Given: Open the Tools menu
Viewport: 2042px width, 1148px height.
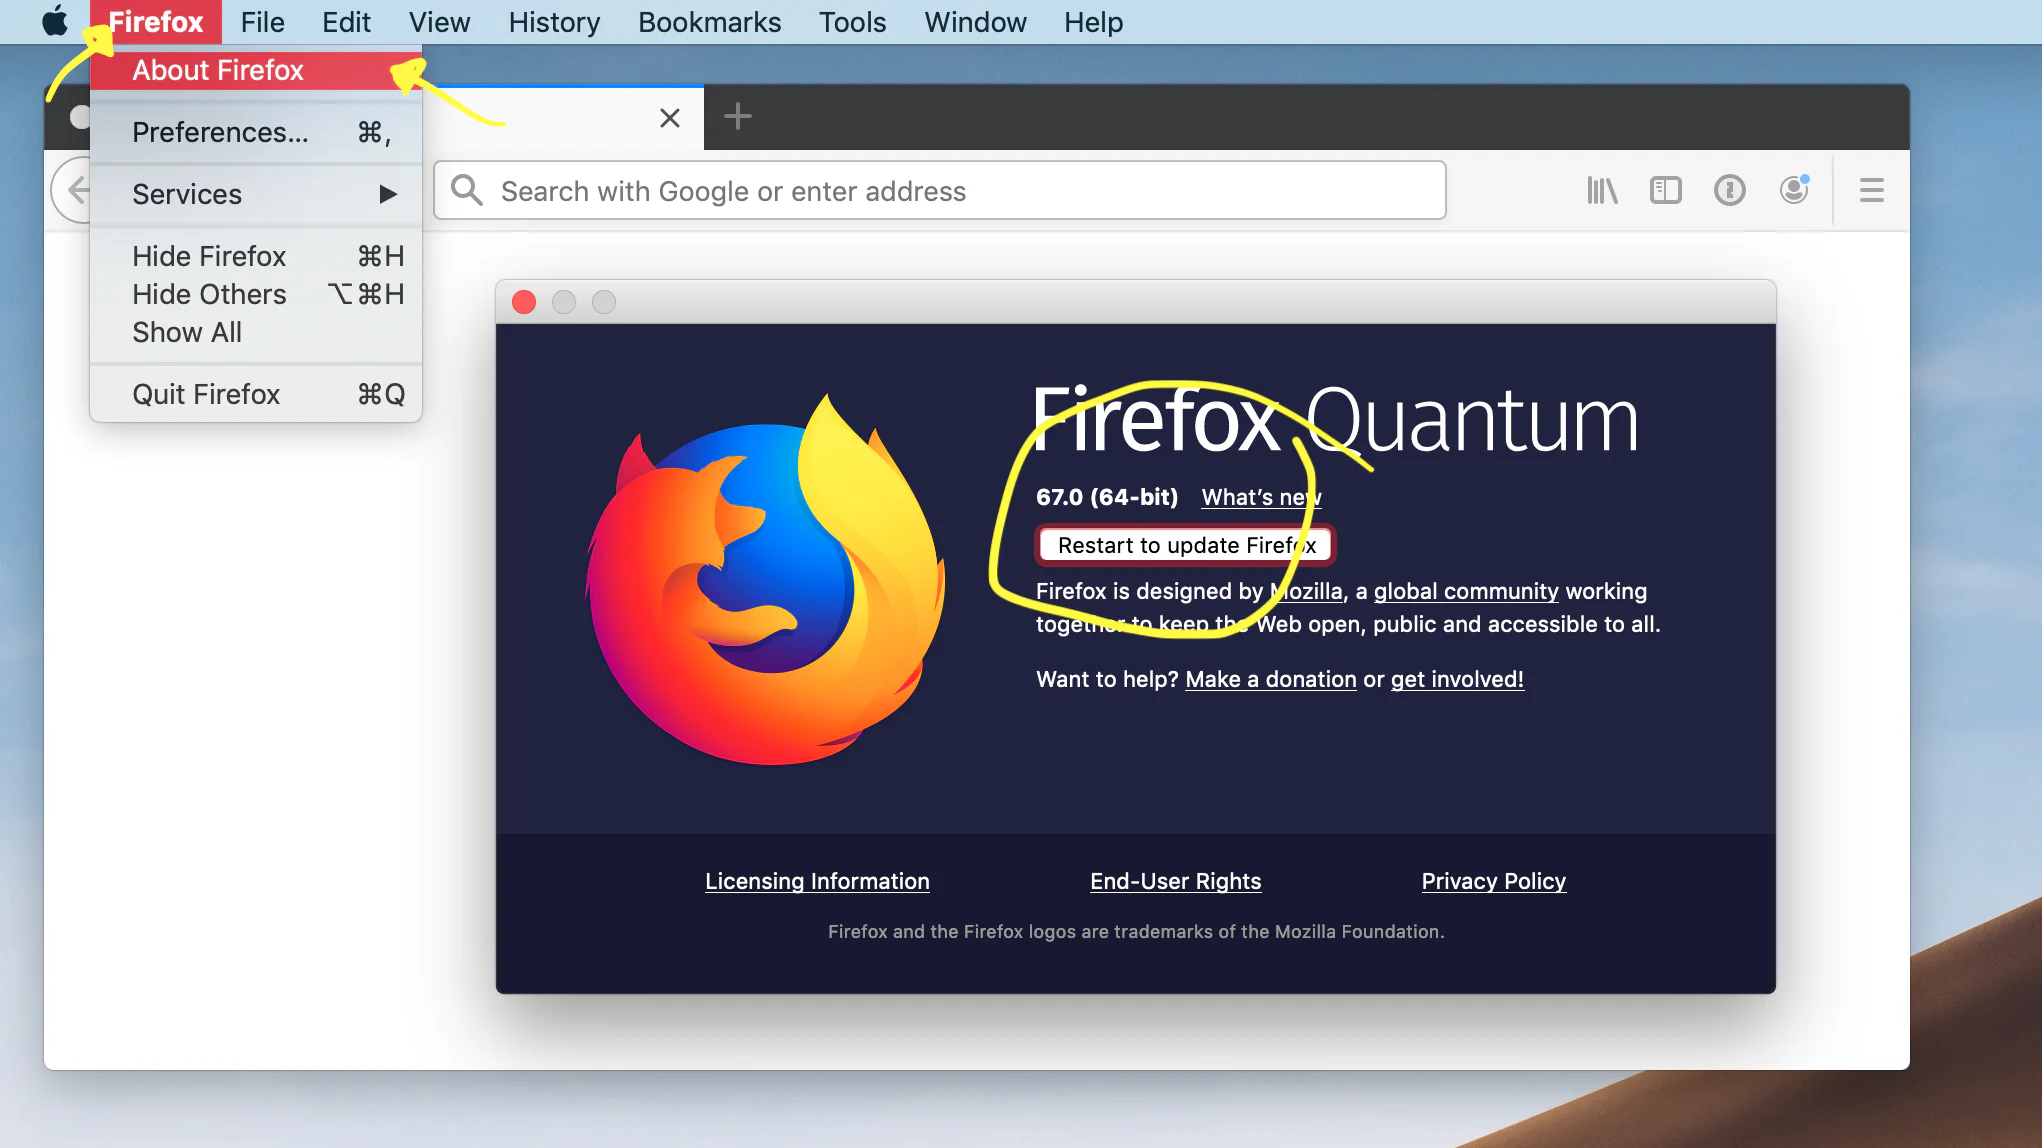Looking at the screenshot, I should coord(852,22).
